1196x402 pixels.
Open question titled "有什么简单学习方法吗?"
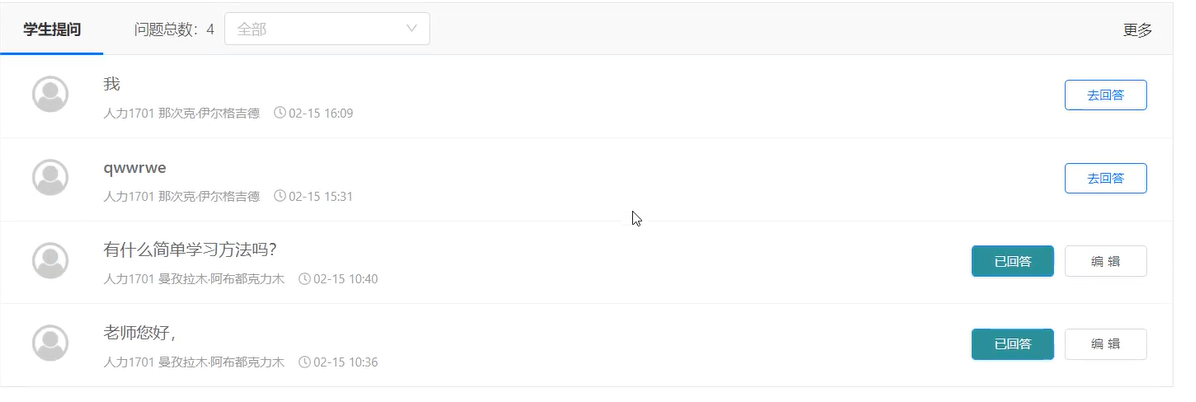tap(189, 250)
